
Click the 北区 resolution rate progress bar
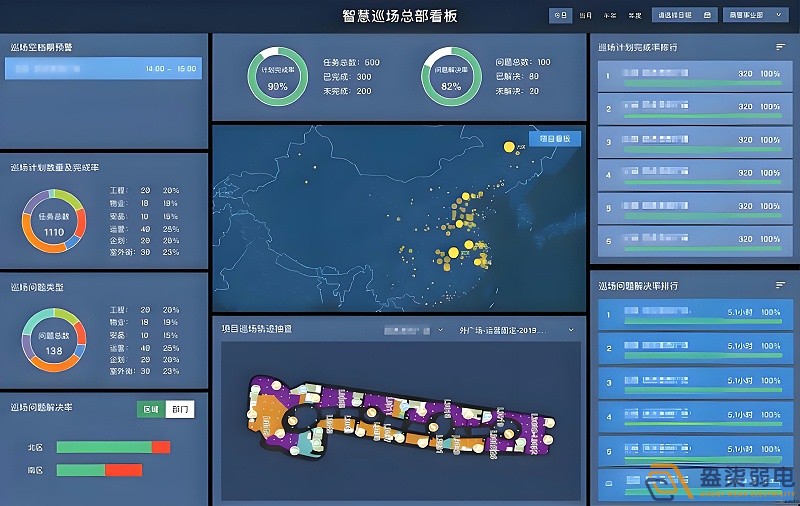(x=113, y=447)
